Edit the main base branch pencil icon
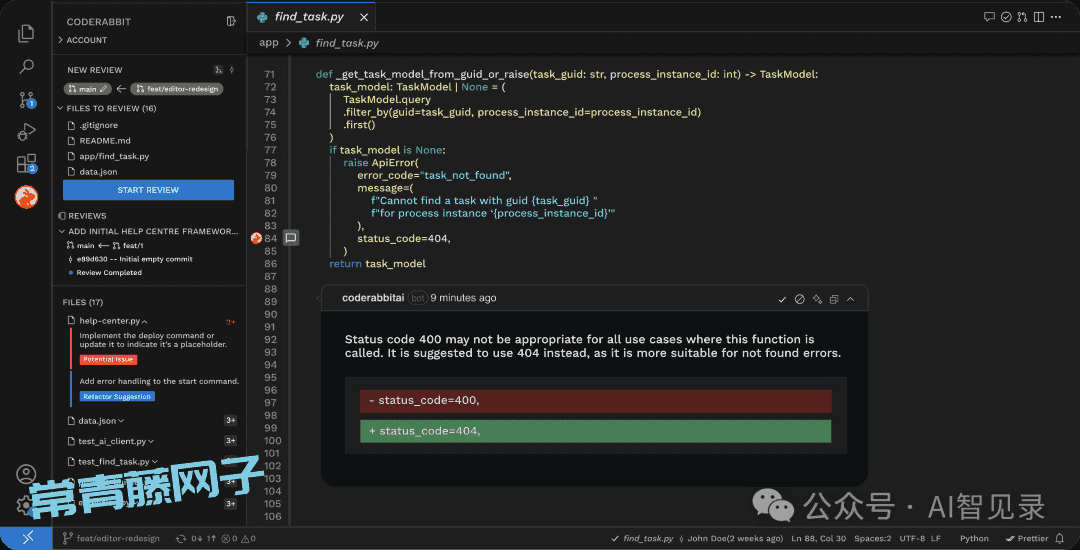1080x550 pixels. click(x=103, y=89)
